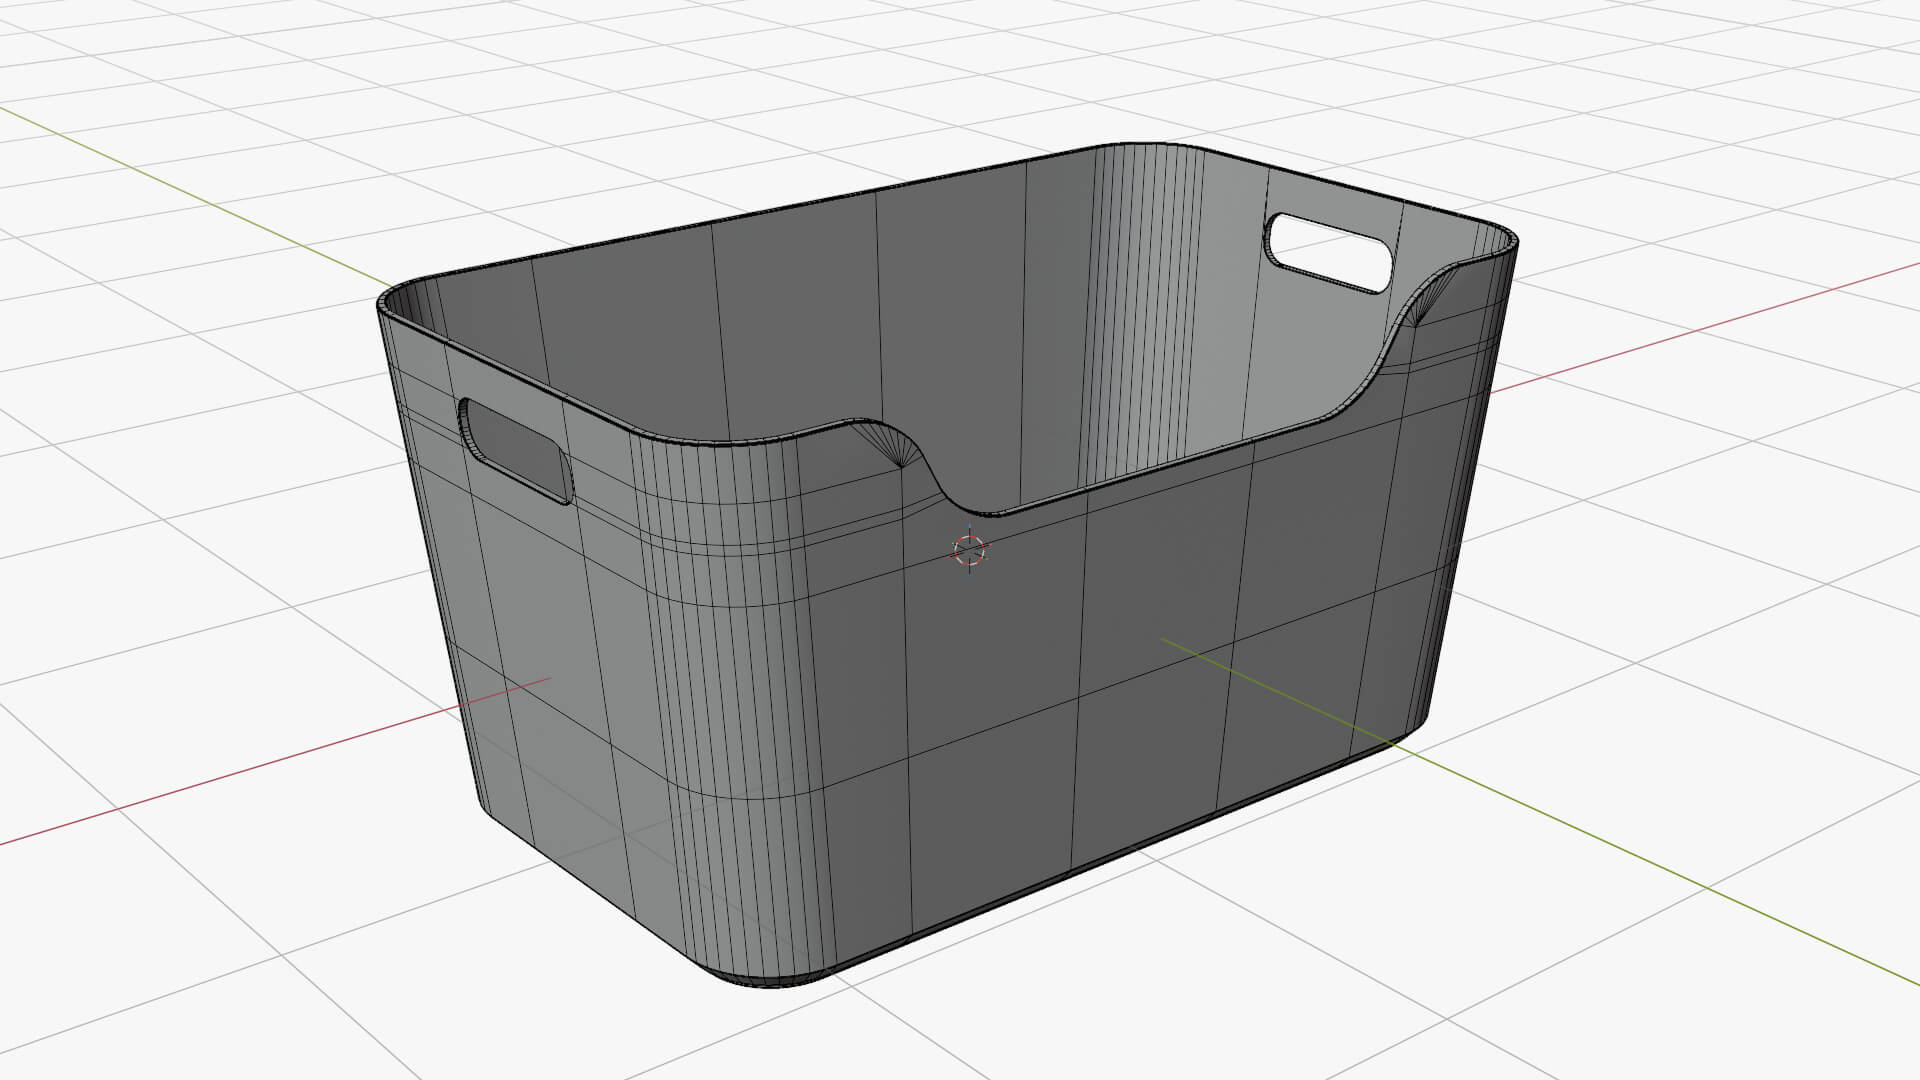Select the basket's right rear handle cutout
Screen dimensions: 1920x1080
(1329, 253)
